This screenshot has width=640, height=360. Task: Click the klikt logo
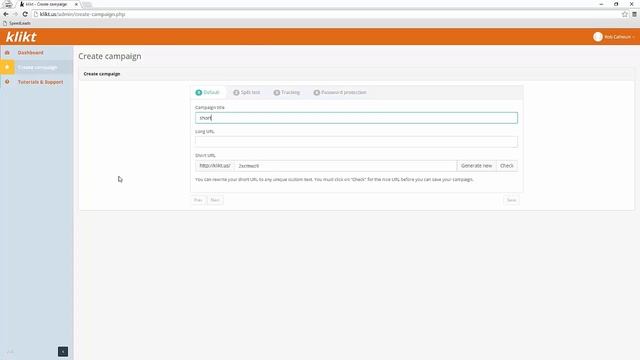click(21, 37)
